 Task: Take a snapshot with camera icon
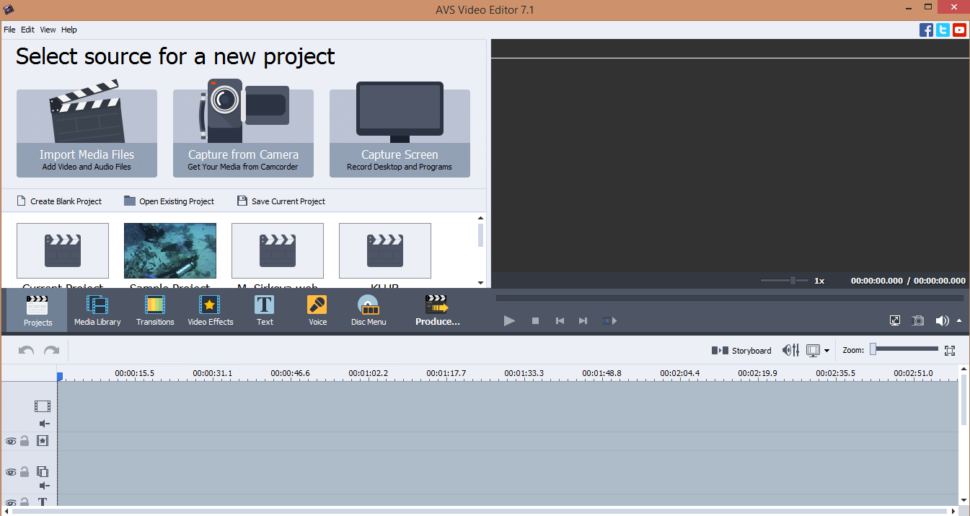(918, 320)
